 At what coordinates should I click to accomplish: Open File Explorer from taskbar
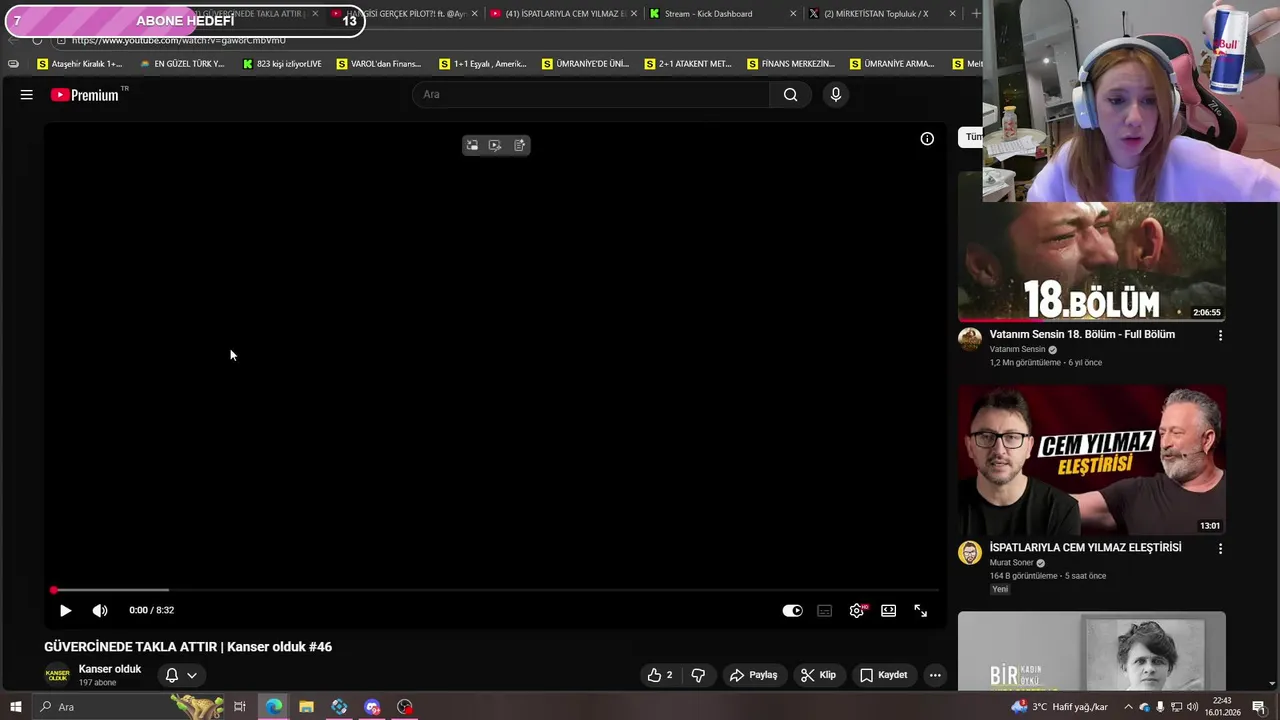306,707
